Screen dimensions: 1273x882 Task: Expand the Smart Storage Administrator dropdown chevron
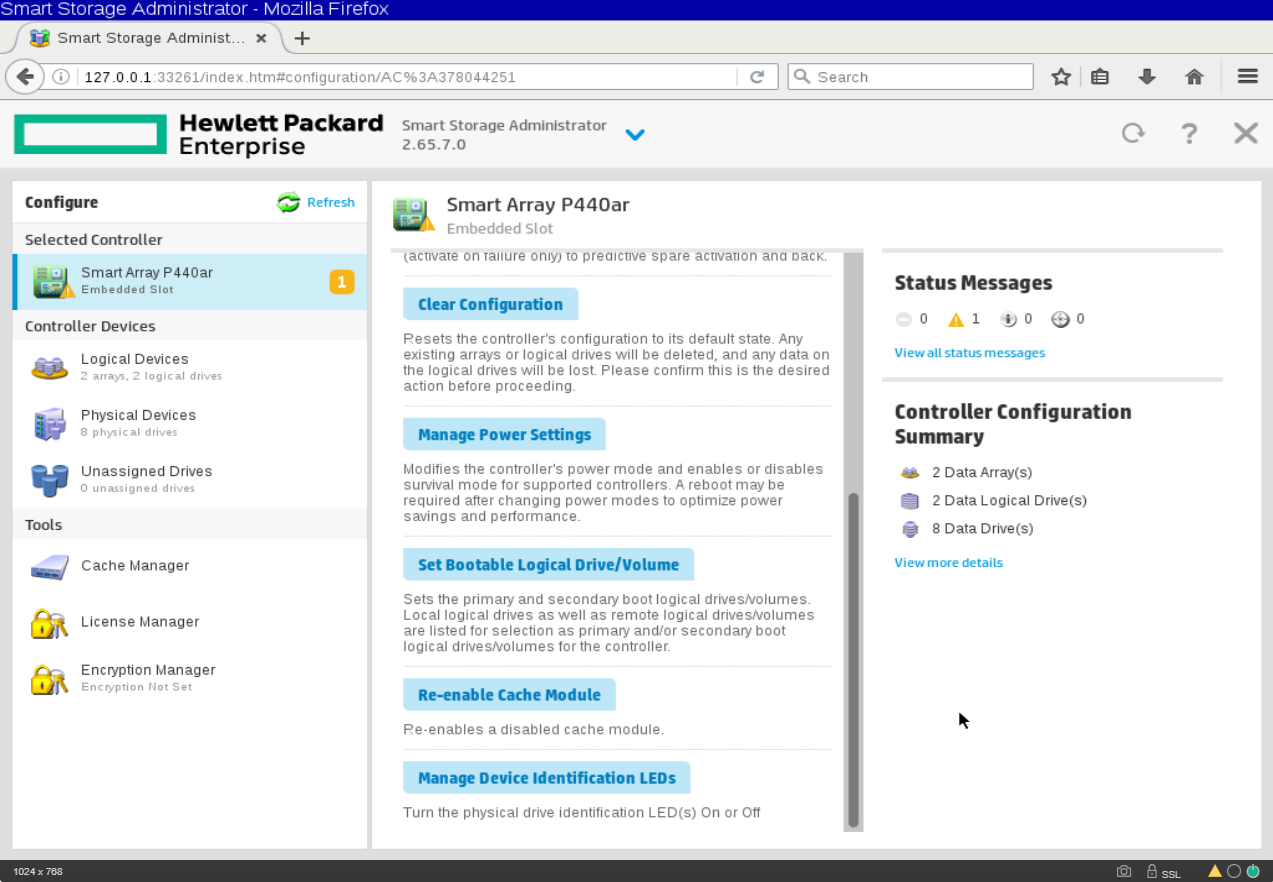coord(635,134)
